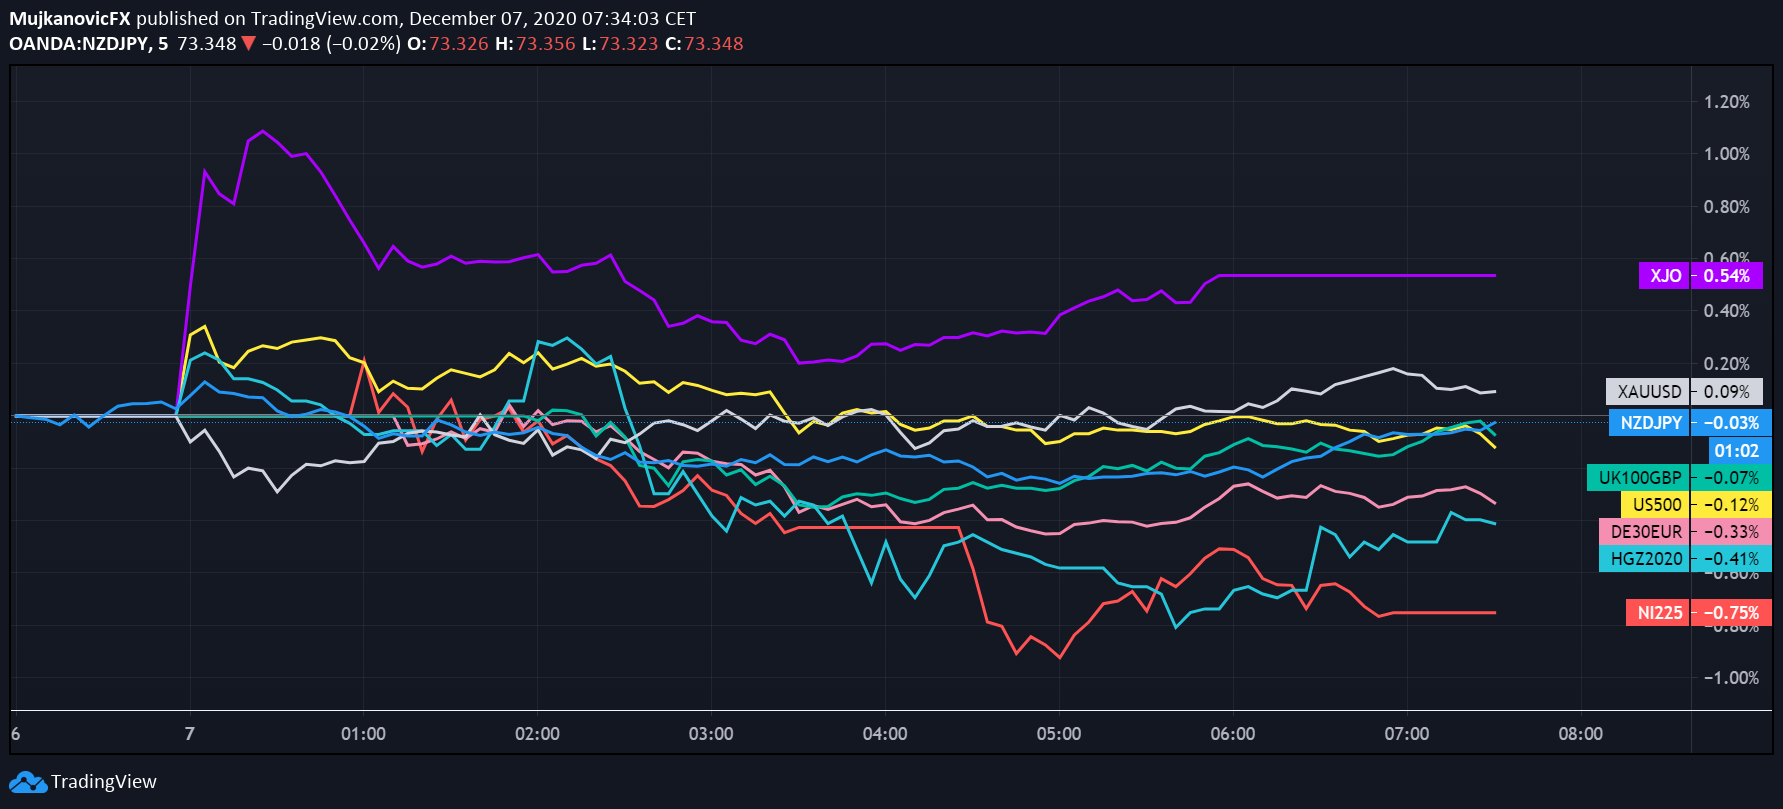
Task: Click the TradingView cloud logo icon
Action: pyautogui.click(x=28, y=782)
